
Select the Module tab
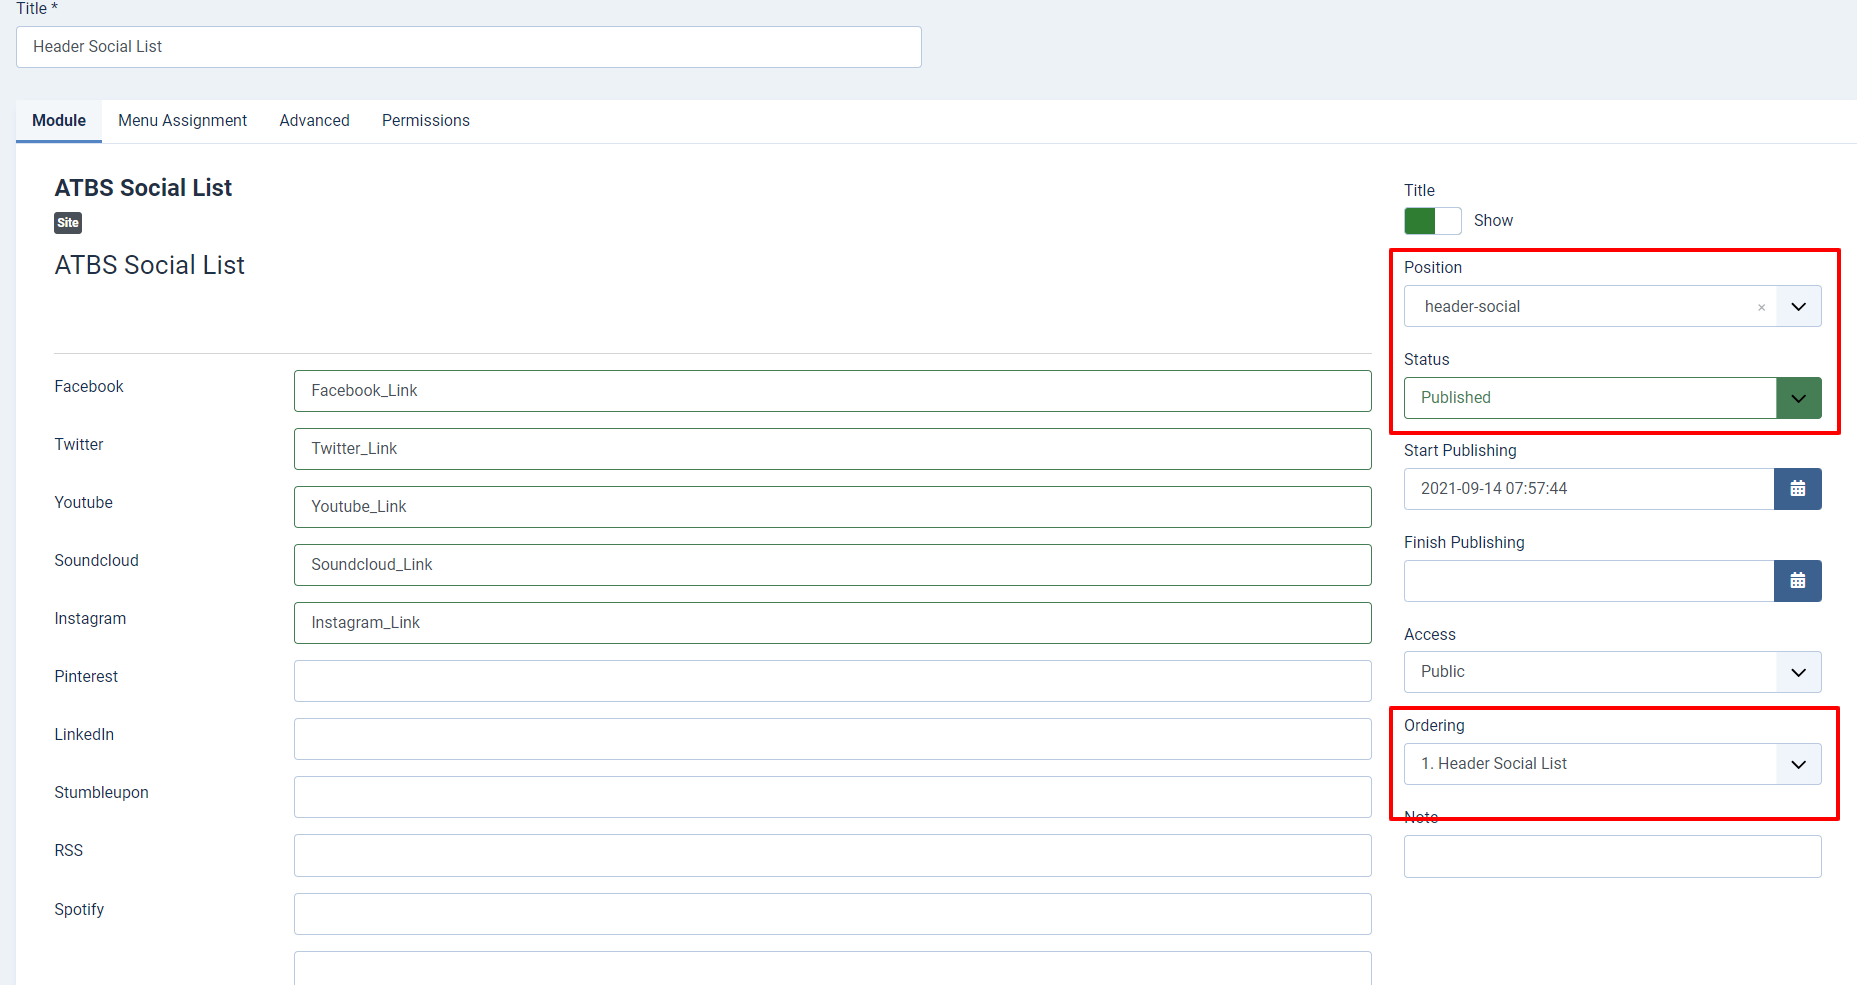(59, 121)
